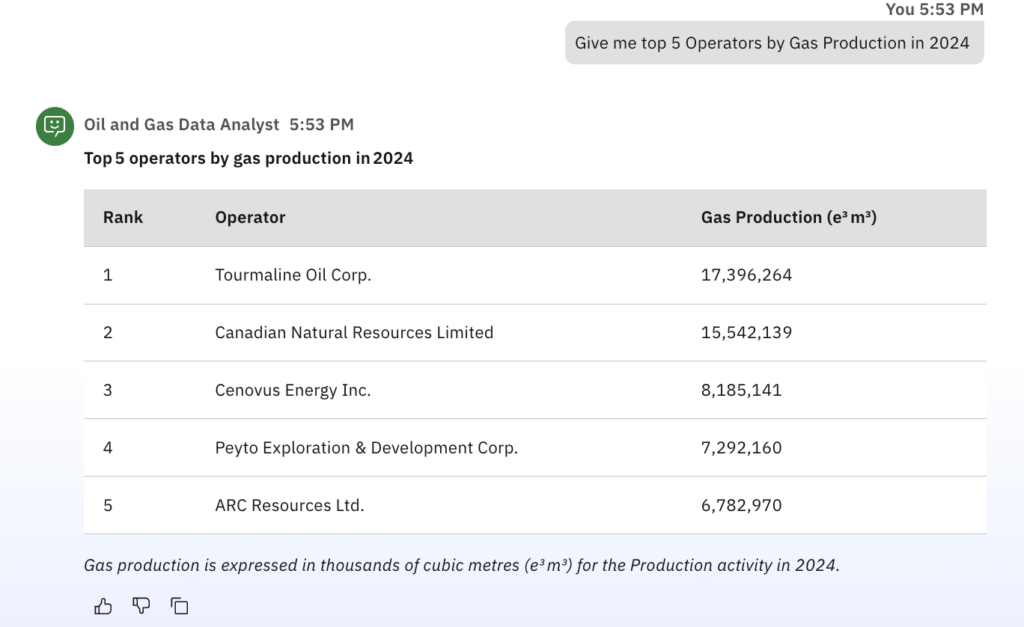Click the Cenovus Energy Inc. operator cell

click(293, 390)
